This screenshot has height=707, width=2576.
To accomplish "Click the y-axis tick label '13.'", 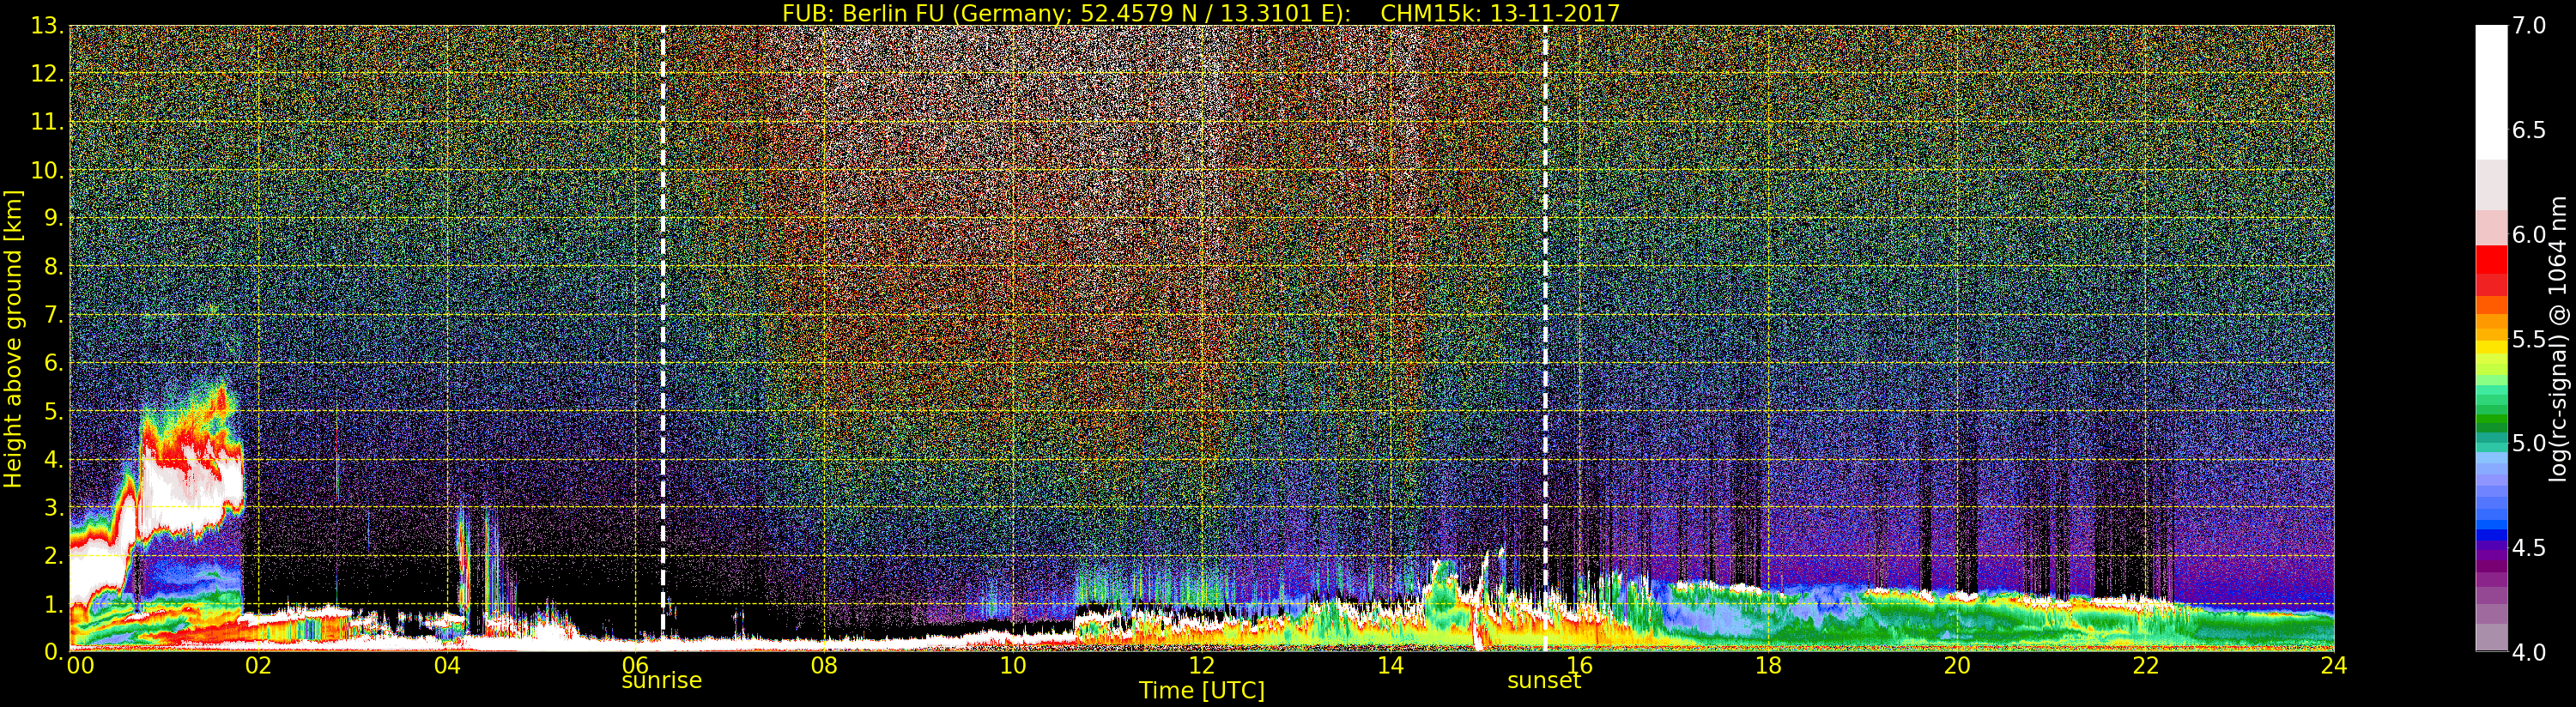I will [47, 26].
